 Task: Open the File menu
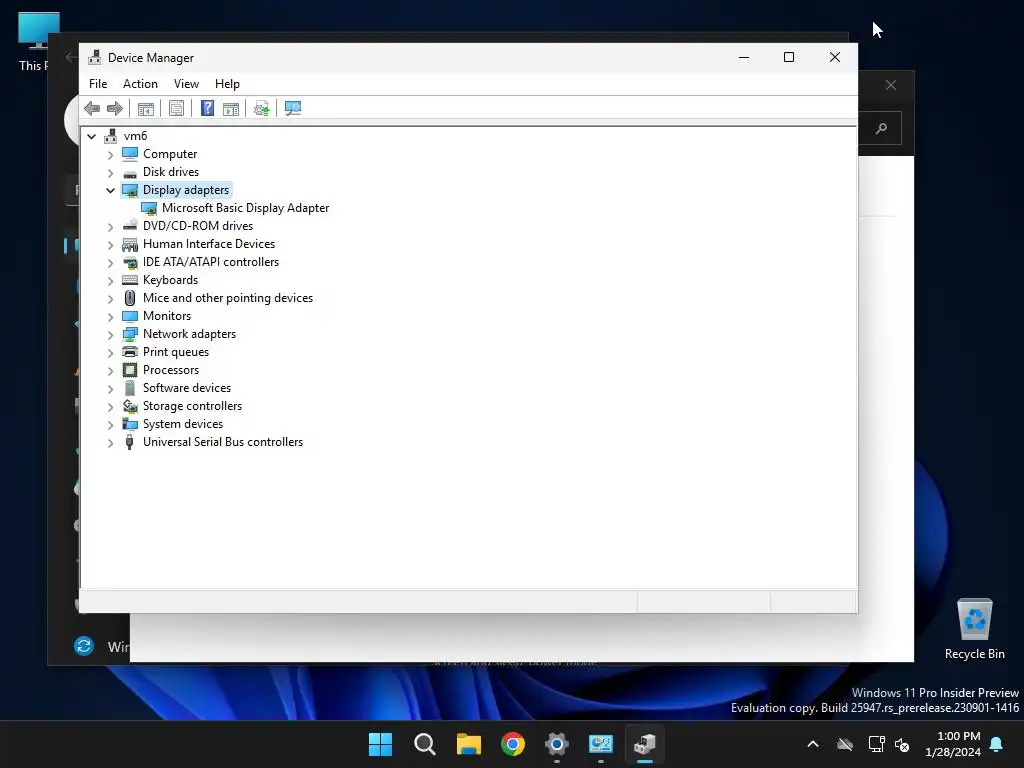[98, 84]
